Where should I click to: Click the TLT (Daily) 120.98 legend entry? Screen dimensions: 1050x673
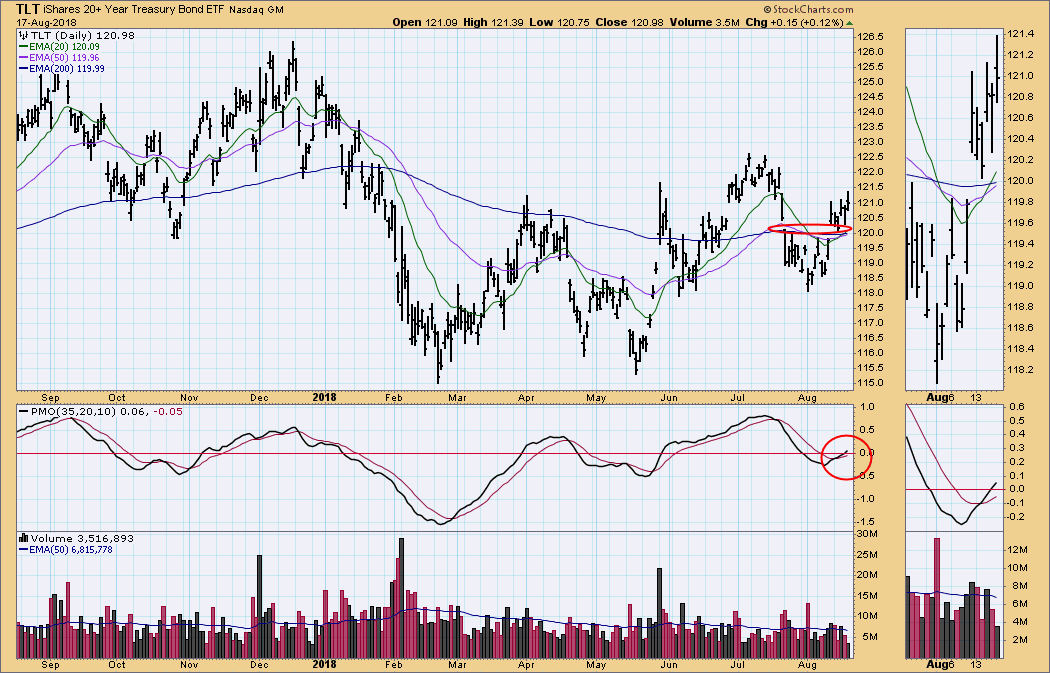coord(82,35)
